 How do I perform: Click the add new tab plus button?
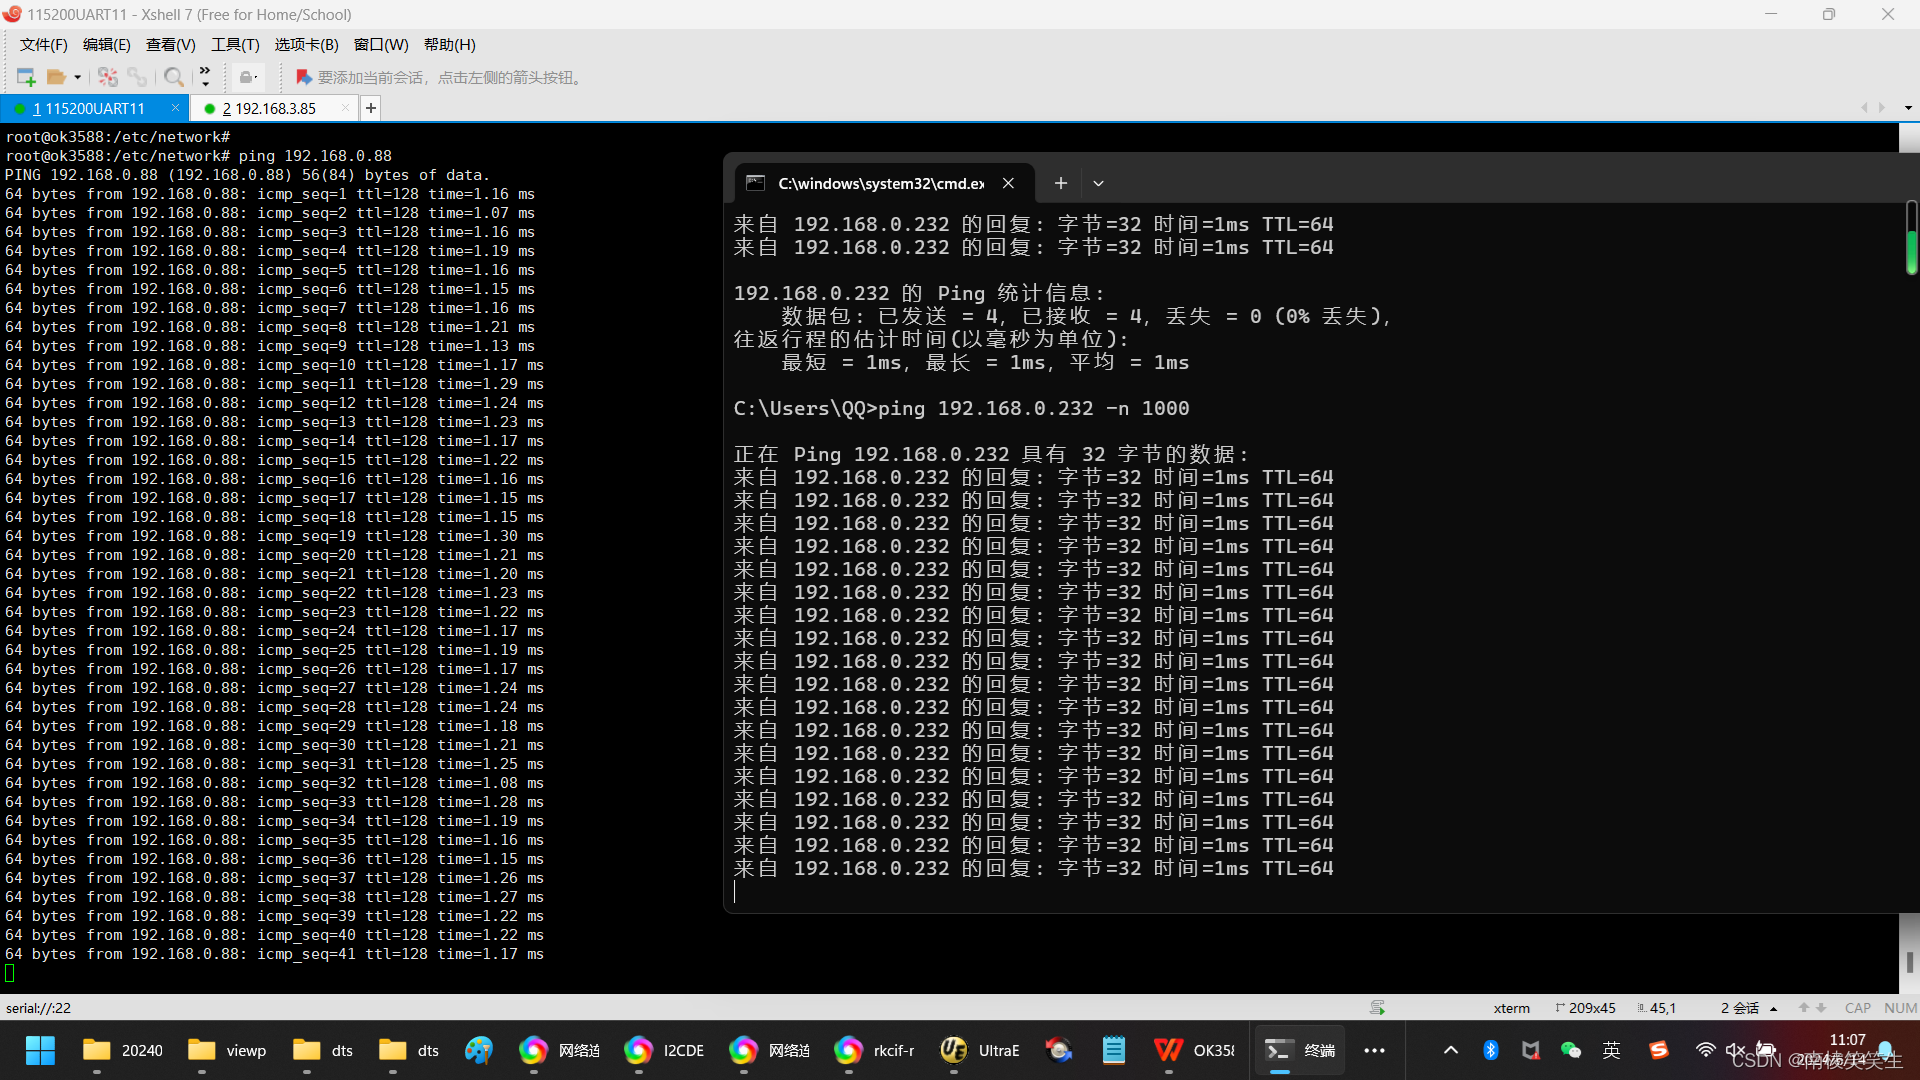click(x=371, y=107)
